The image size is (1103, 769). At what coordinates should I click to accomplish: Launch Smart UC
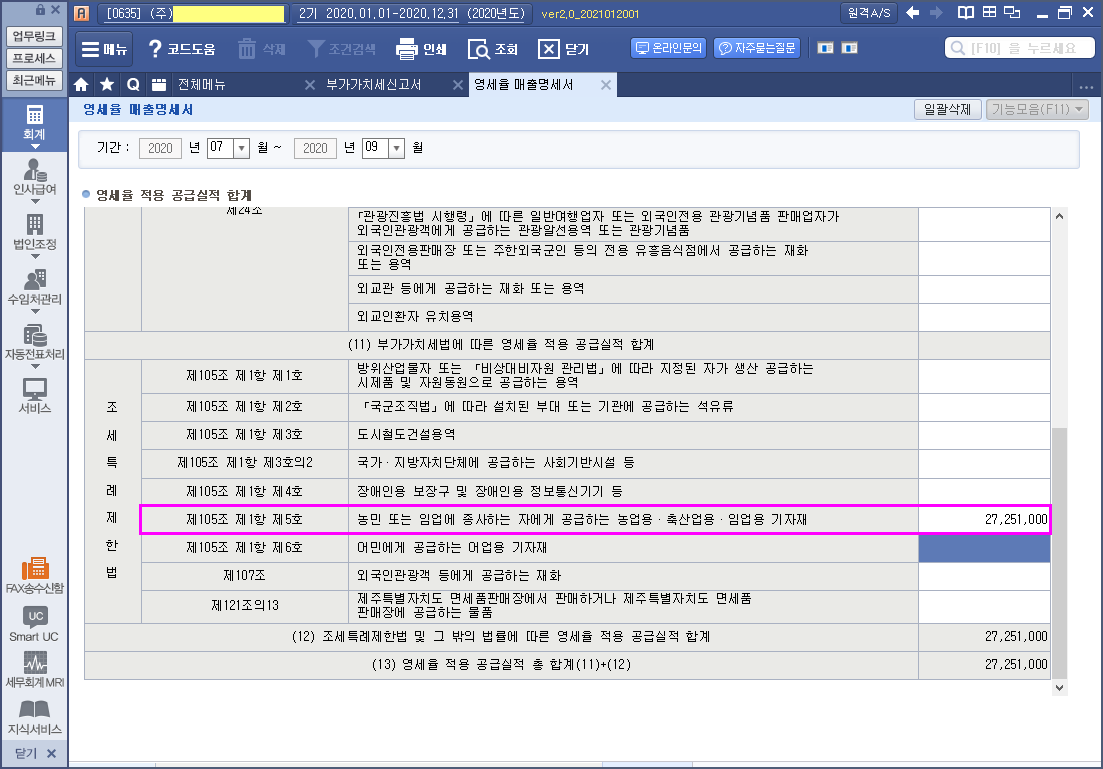[x=34, y=624]
